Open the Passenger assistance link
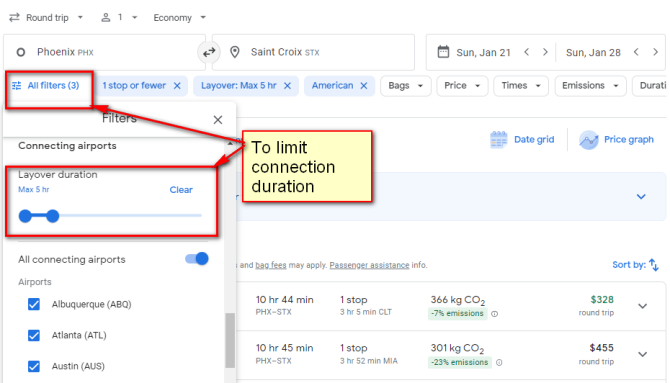This screenshot has width=670, height=383. (370, 265)
